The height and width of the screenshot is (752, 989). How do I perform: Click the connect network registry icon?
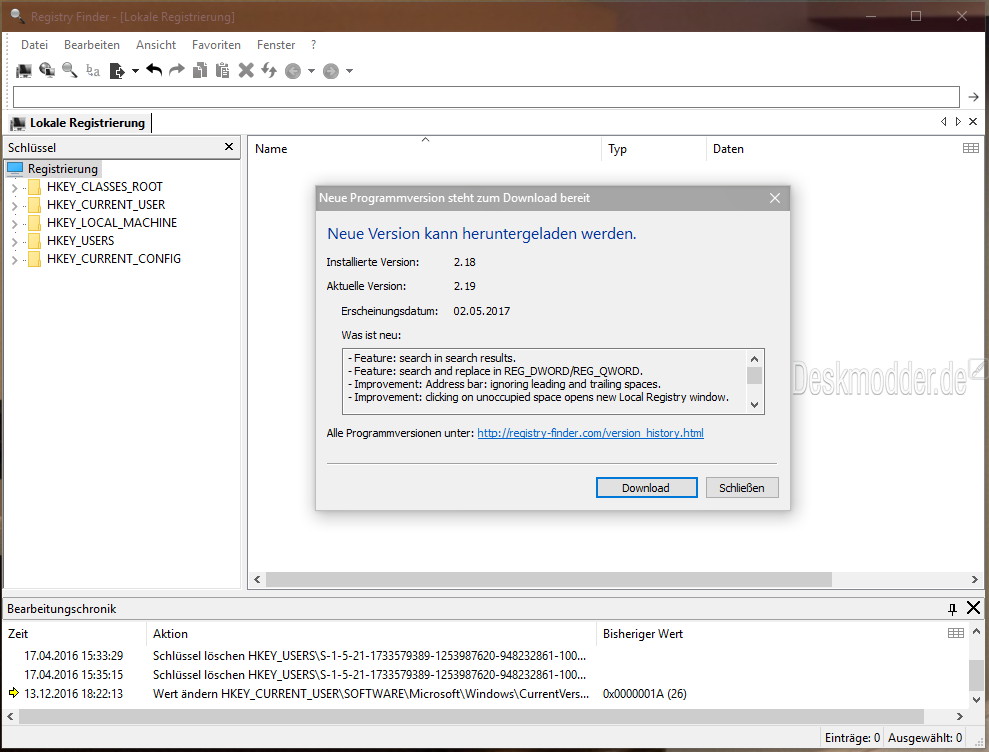tap(47, 70)
